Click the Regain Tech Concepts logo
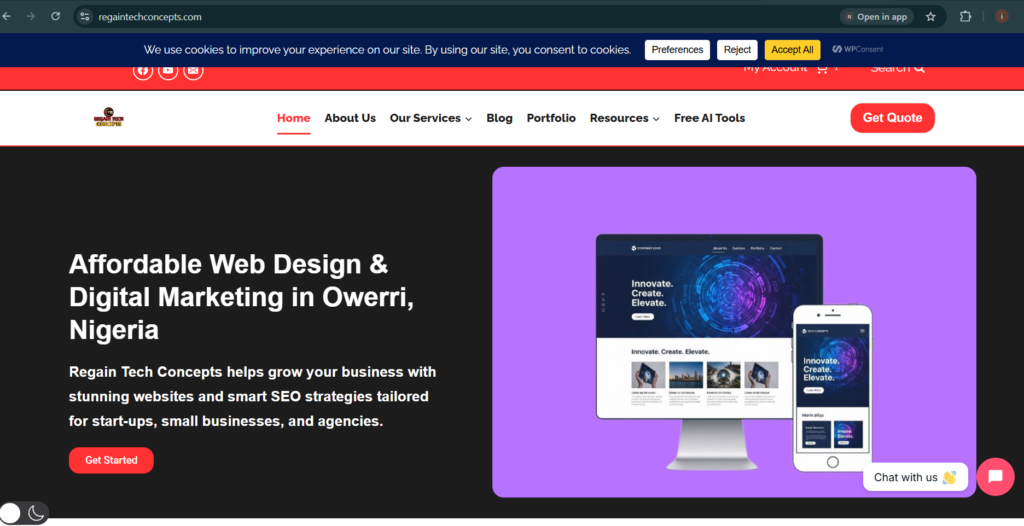The width and height of the screenshot is (1024, 526). tap(108, 118)
